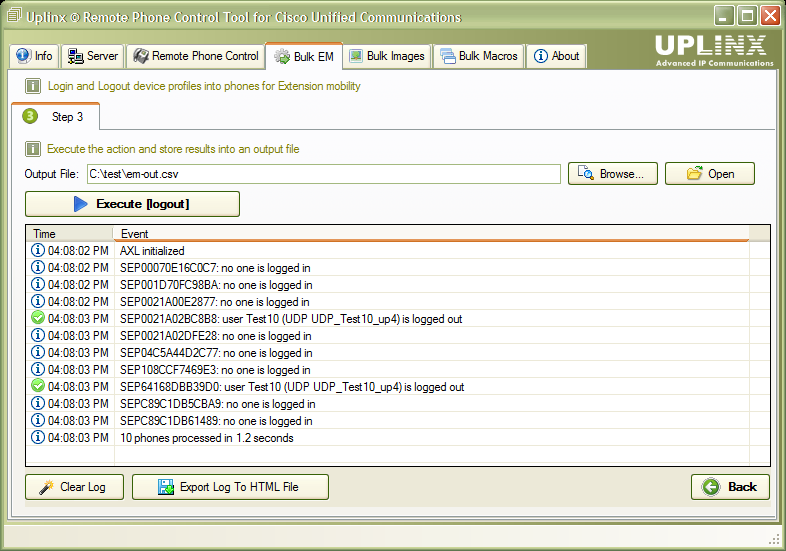
Task: Click the Event column header
Action: click(x=431, y=234)
